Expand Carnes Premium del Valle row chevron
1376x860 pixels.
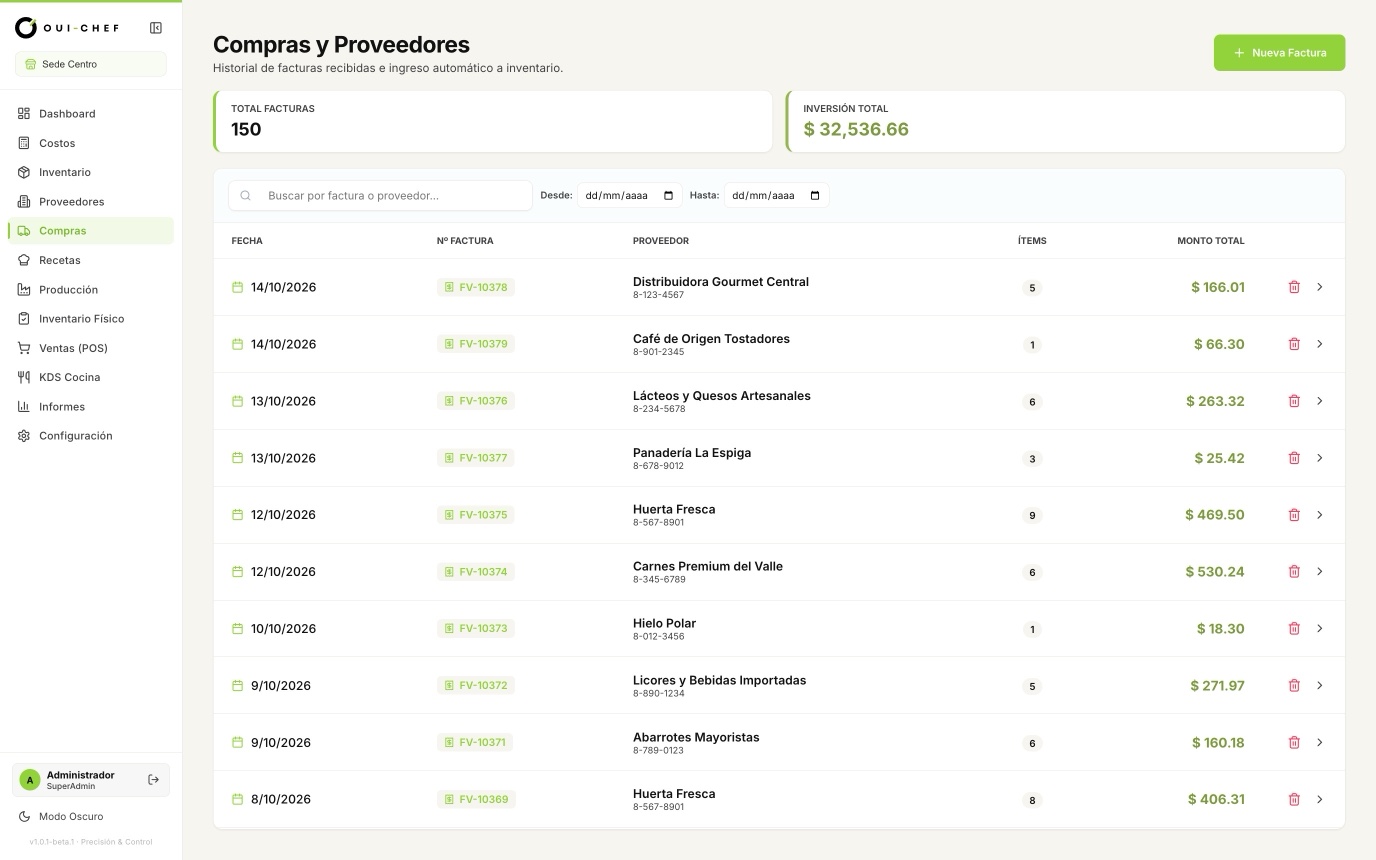[1320, 572]
